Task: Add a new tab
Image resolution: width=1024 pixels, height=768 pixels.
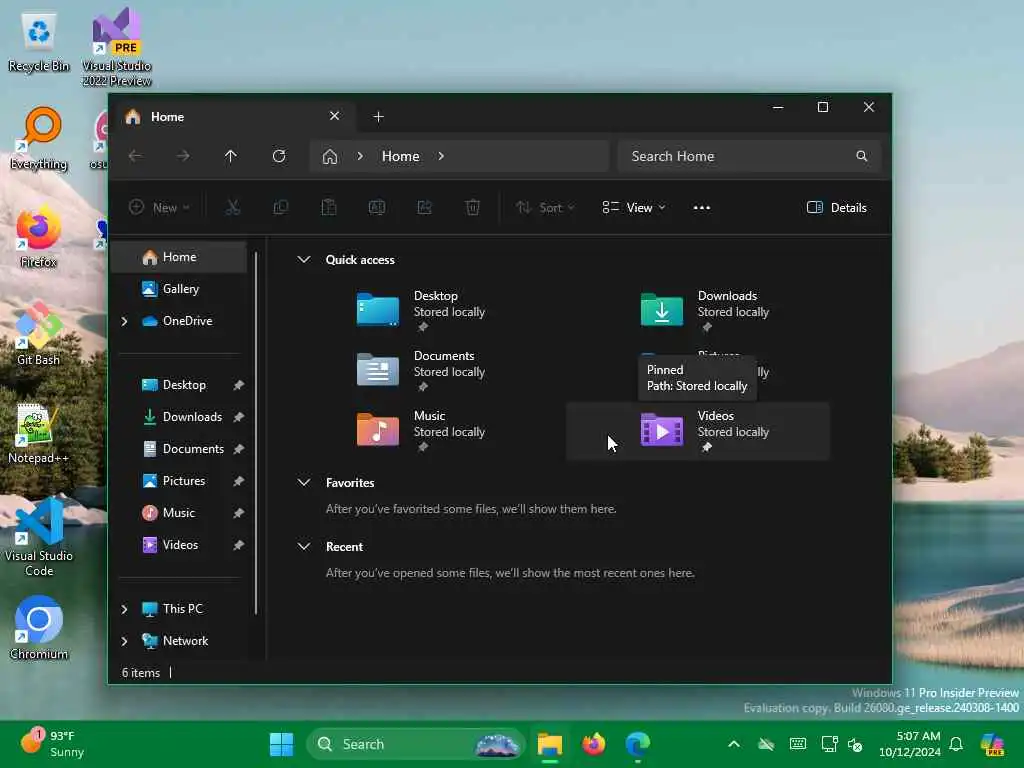Action: pos(378,117)
